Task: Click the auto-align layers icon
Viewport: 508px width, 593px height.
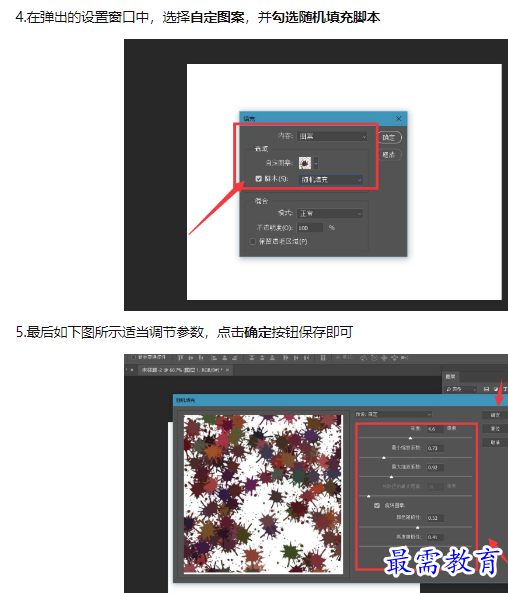Action: (323, 357)
